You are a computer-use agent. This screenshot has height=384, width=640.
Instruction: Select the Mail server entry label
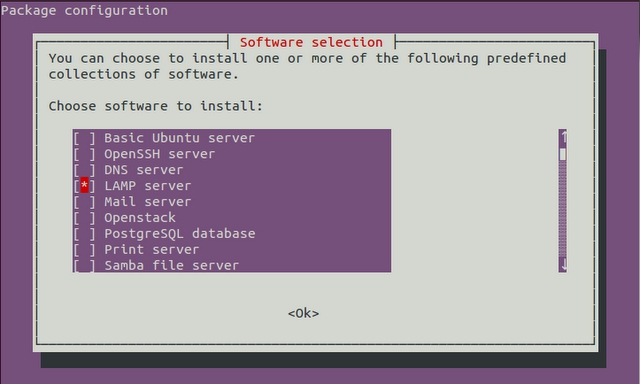[147, 202]
